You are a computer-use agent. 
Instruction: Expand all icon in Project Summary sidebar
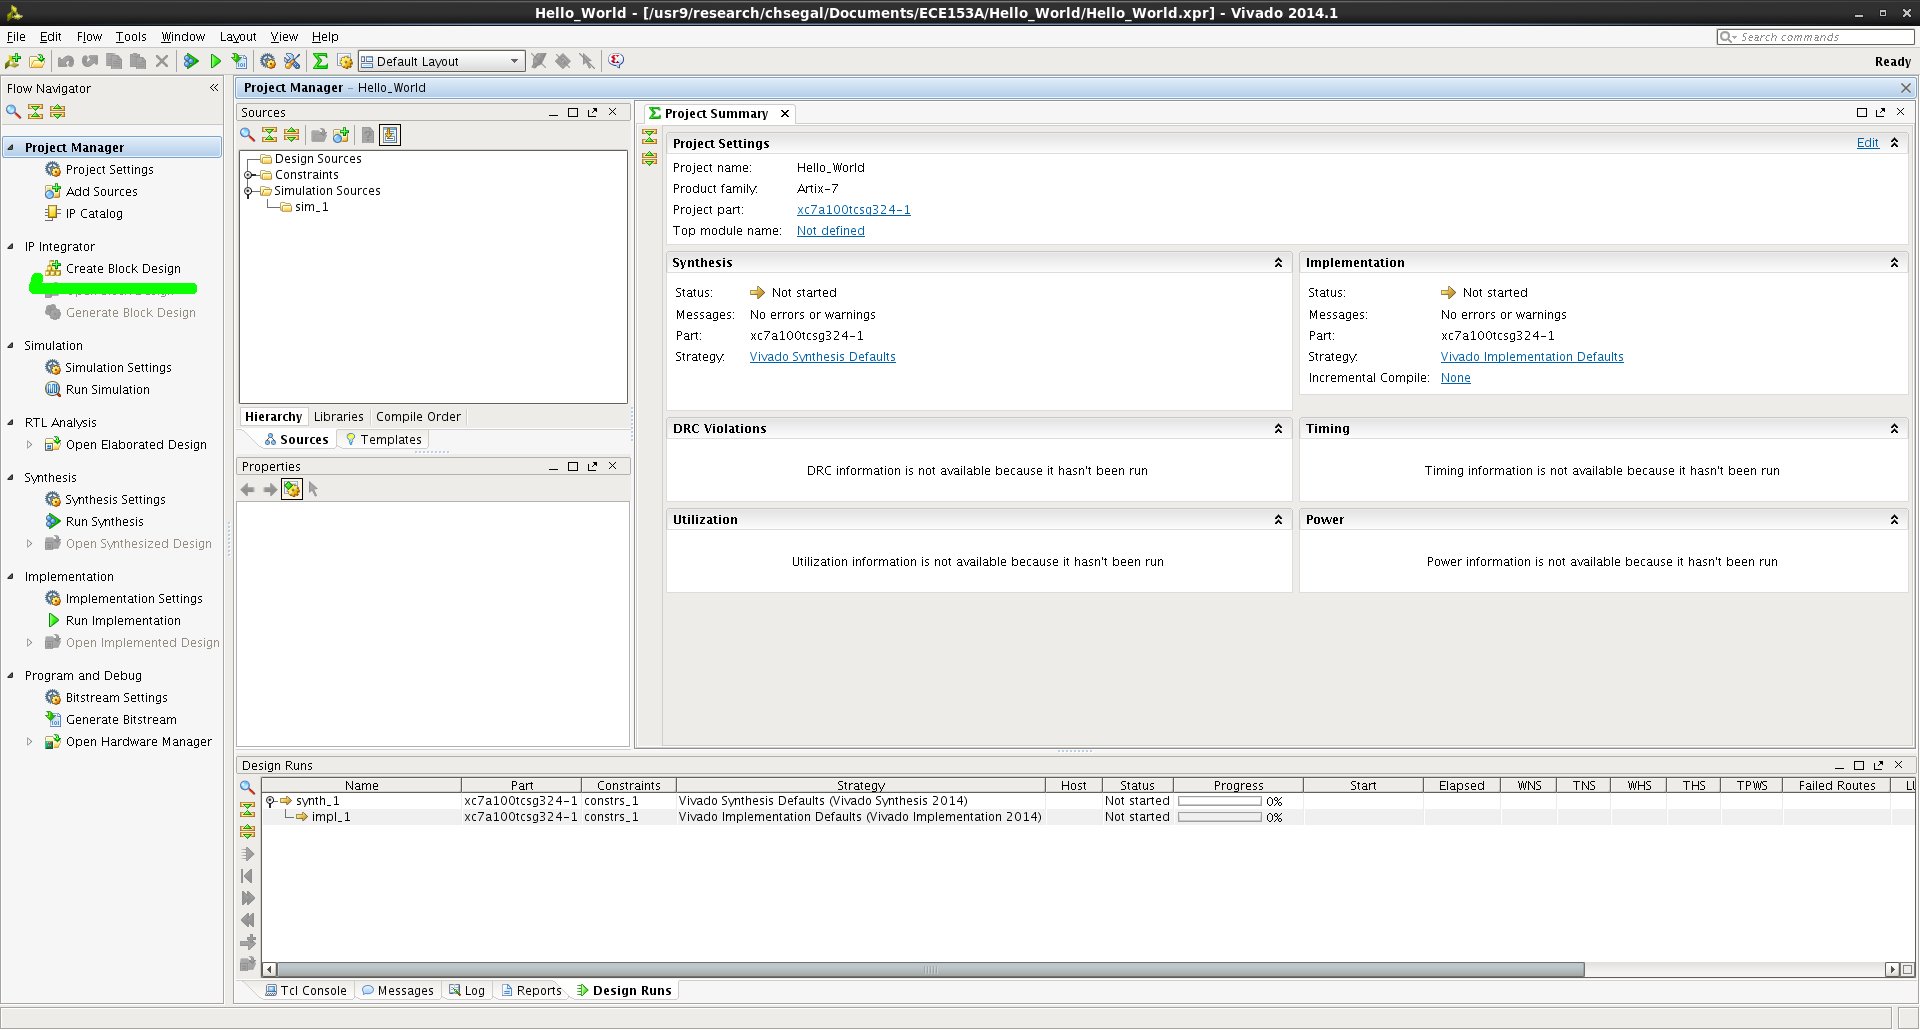coord(650,158)
